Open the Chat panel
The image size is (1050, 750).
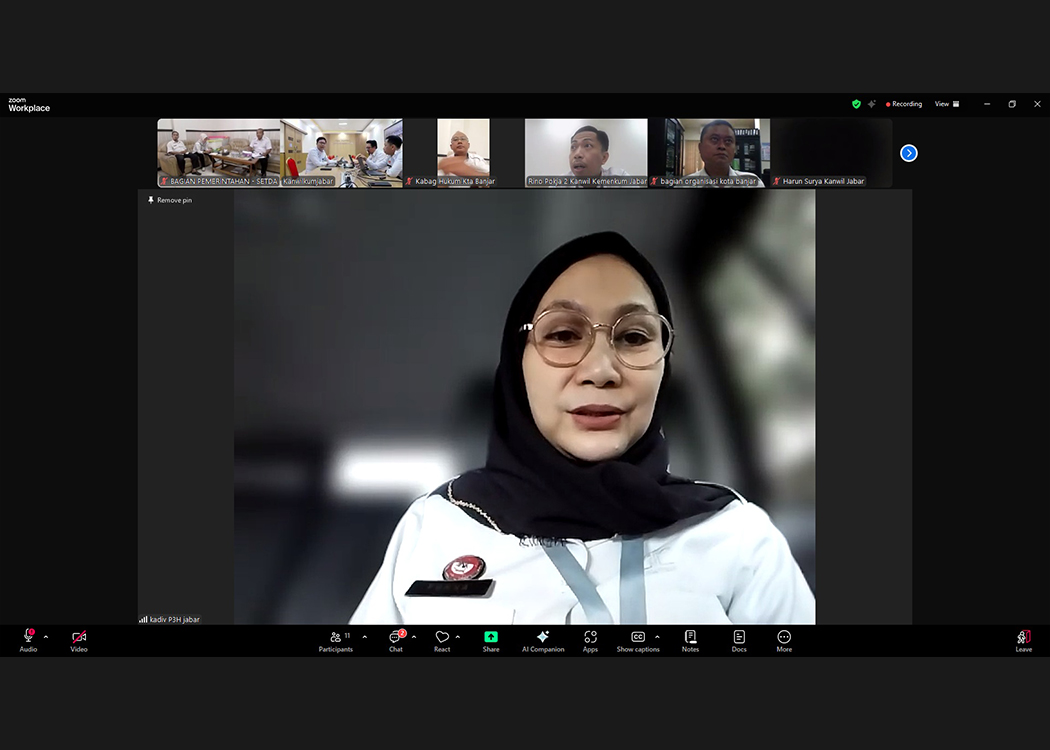[396, 638]
